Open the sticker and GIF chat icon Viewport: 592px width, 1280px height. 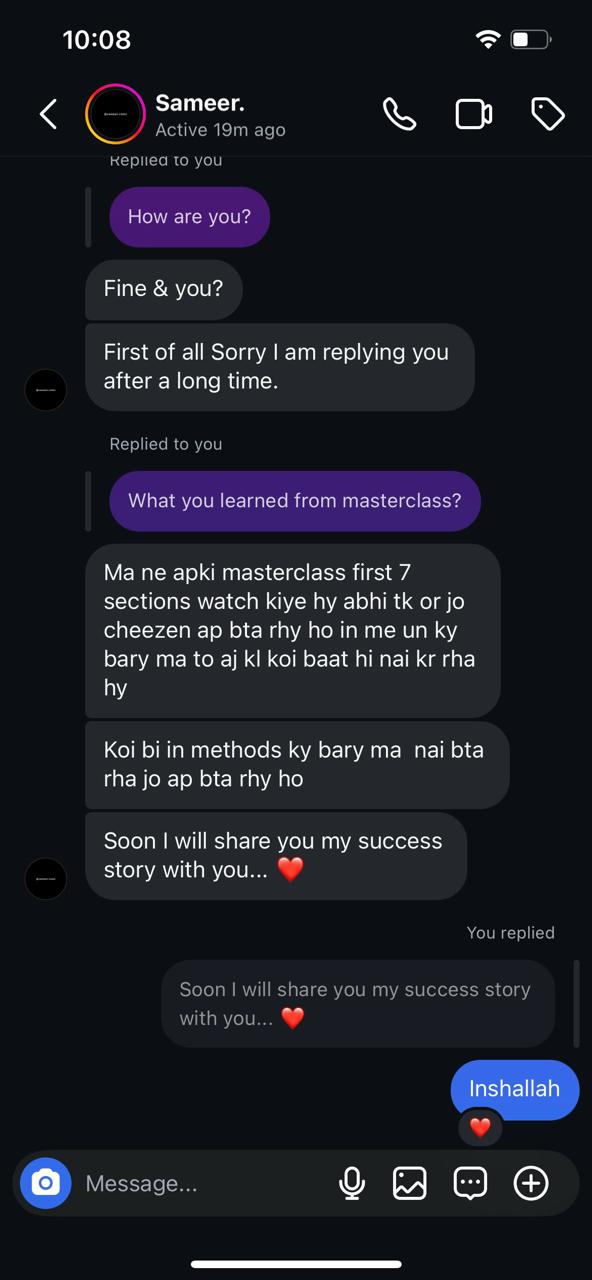pyautogui.click(x=470, y=1183)
